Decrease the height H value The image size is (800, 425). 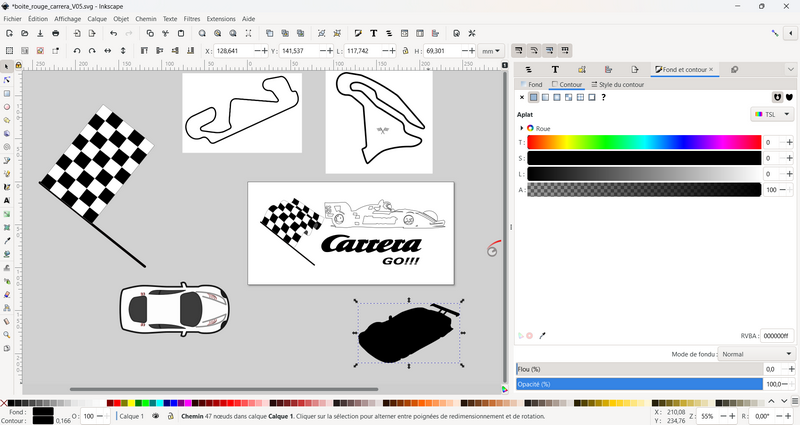(x=465, y=51)
